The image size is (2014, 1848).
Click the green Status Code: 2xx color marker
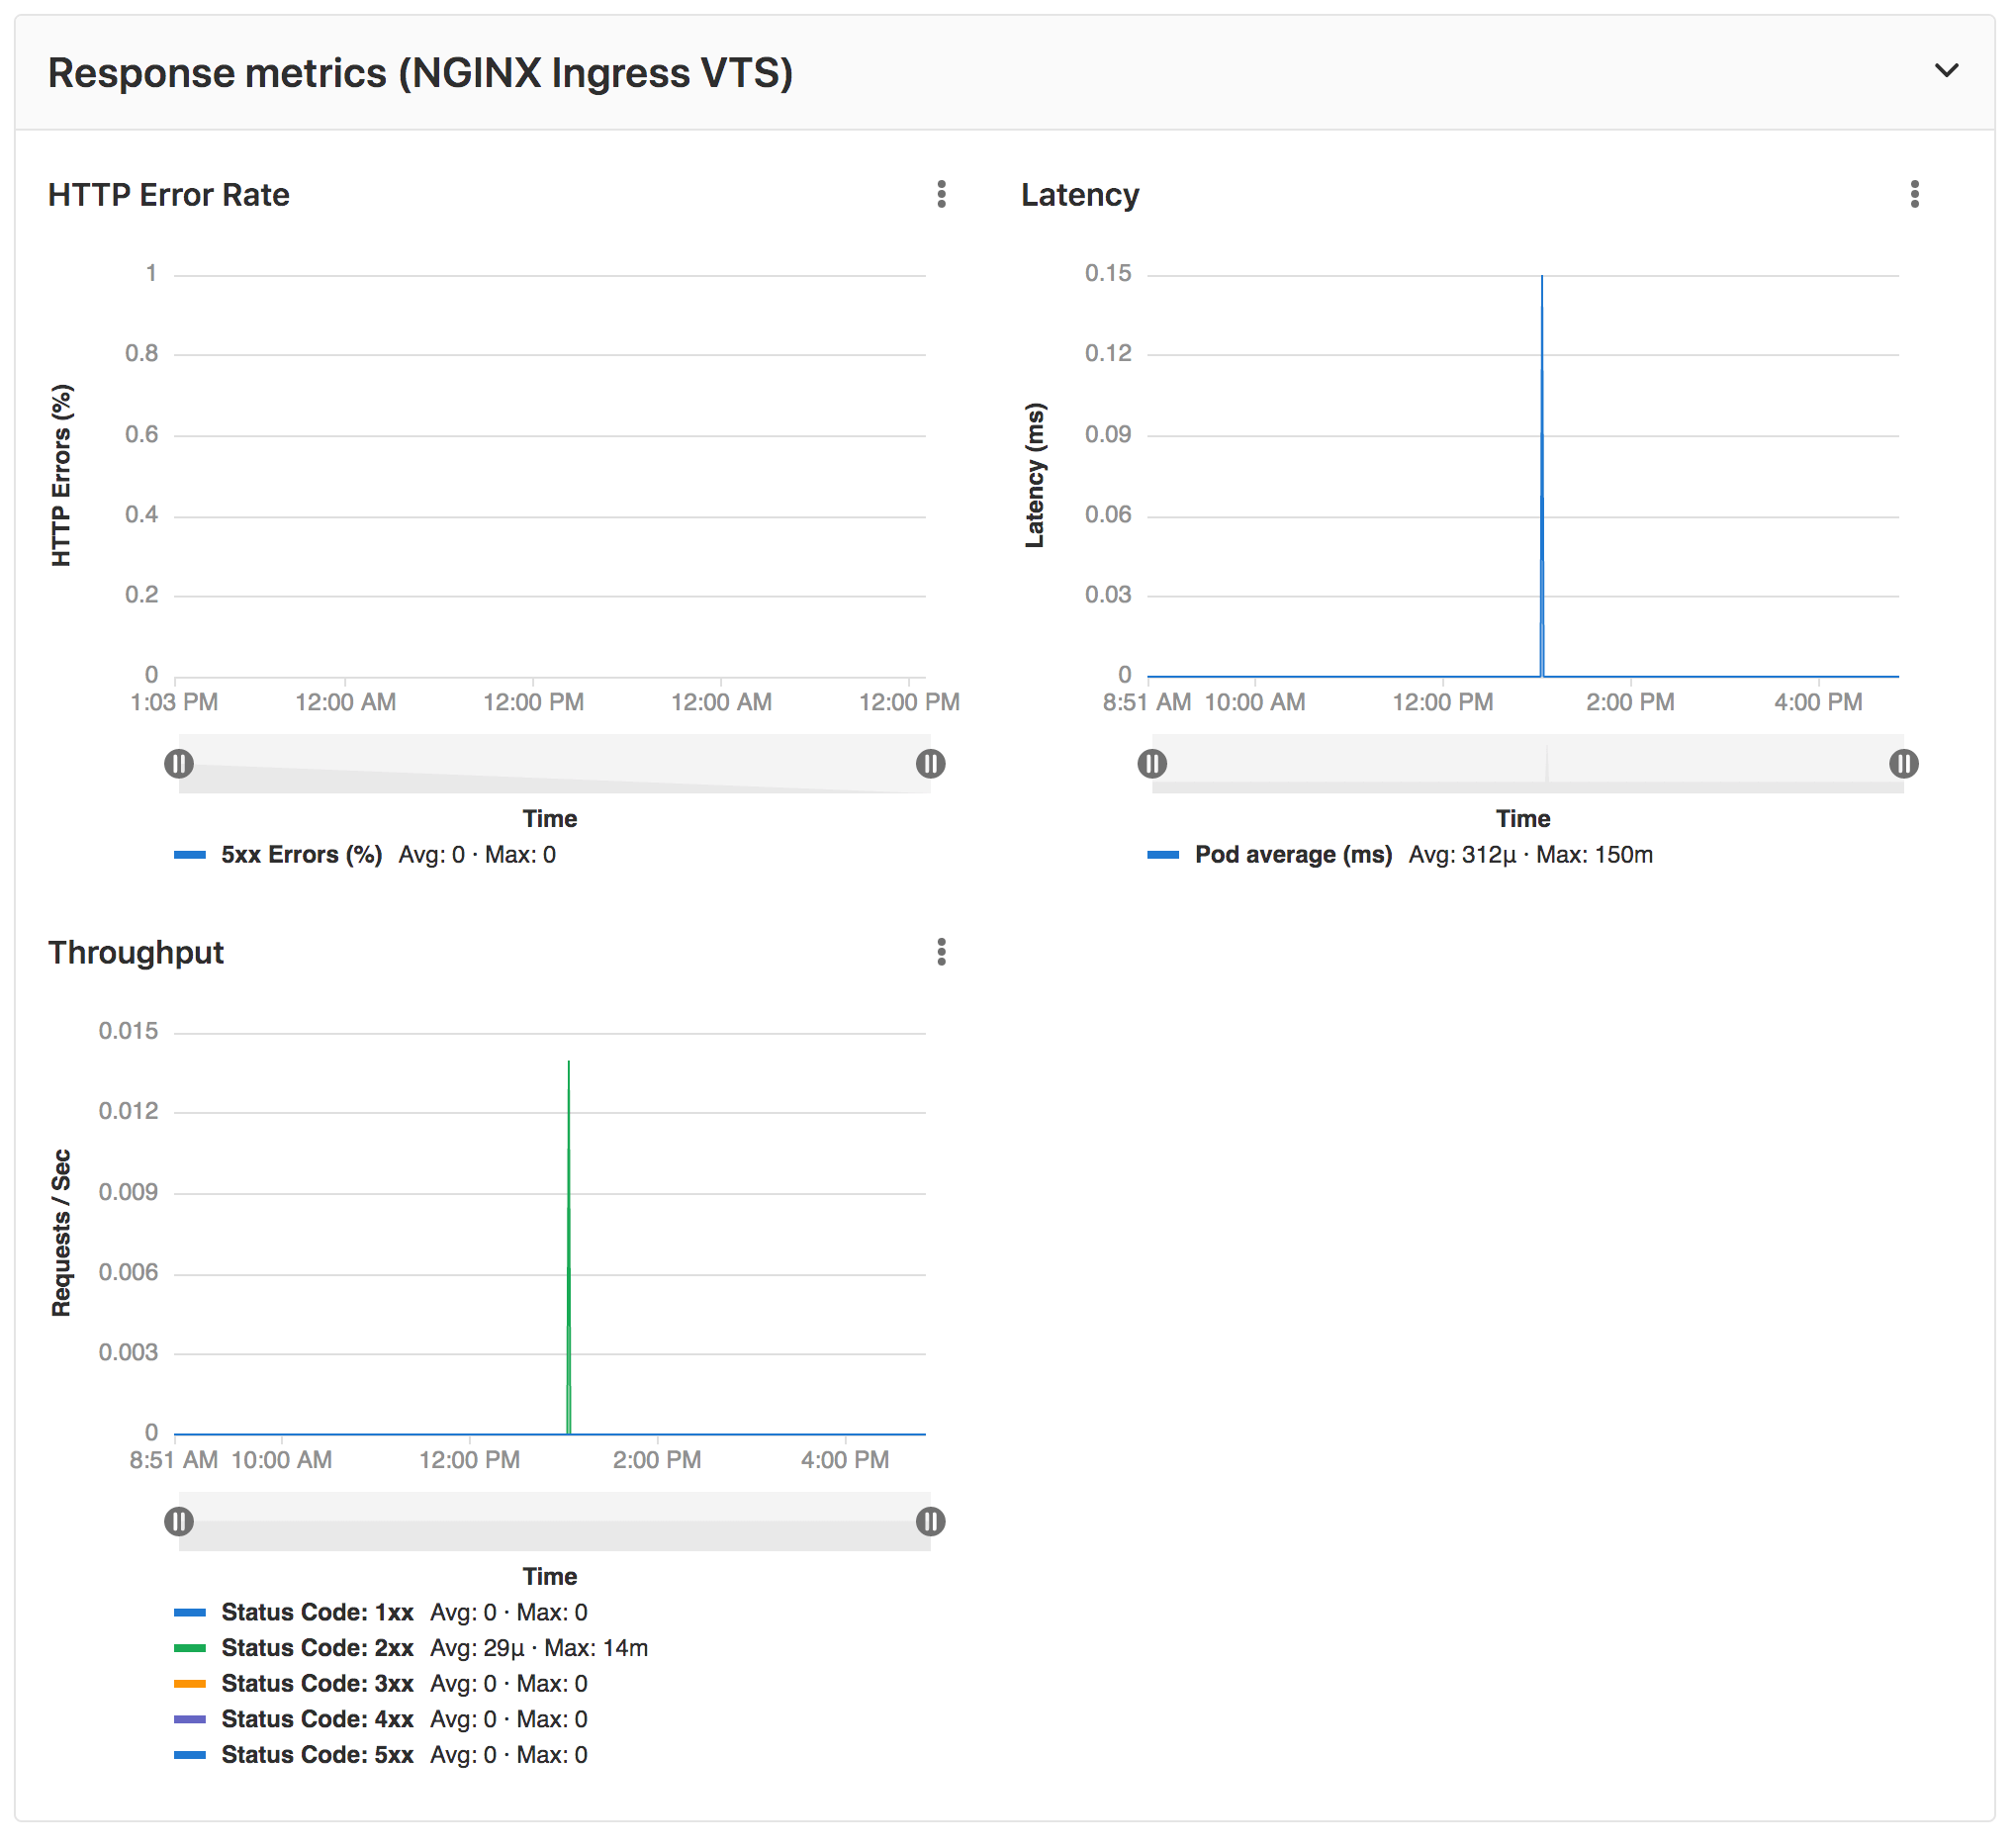(x=190, y=1648)
